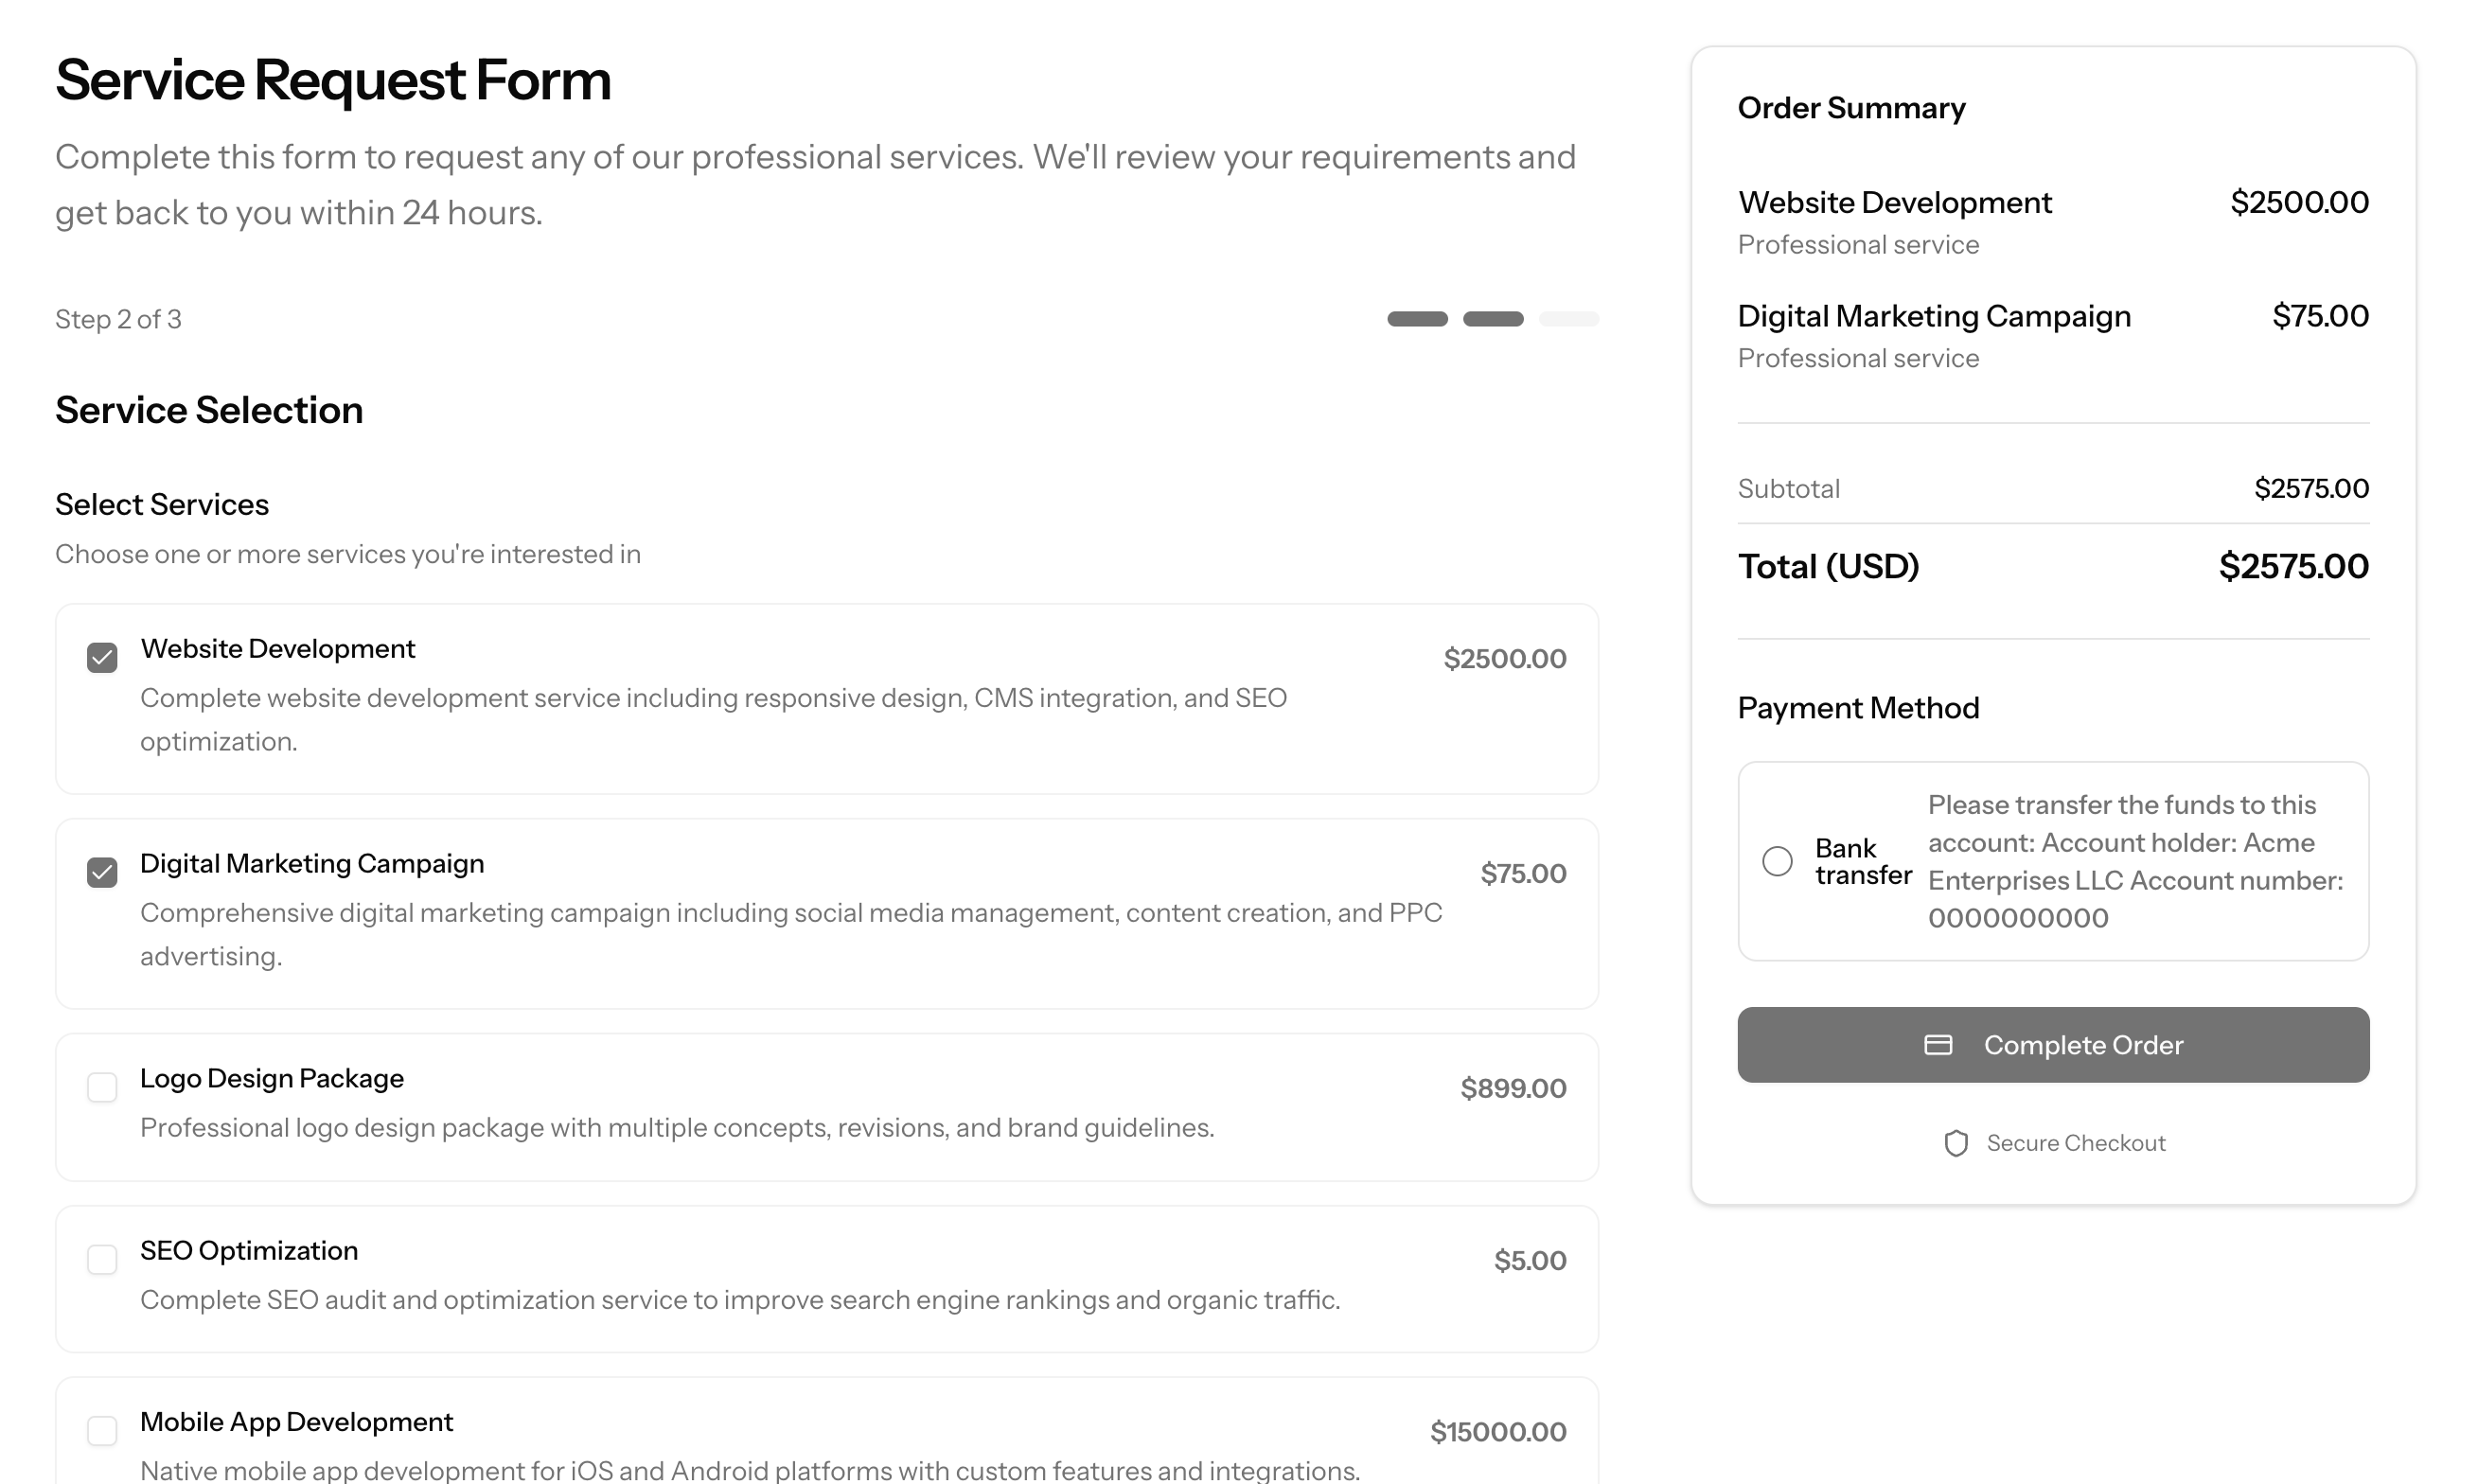Click the Select Services label

[162, 505]
